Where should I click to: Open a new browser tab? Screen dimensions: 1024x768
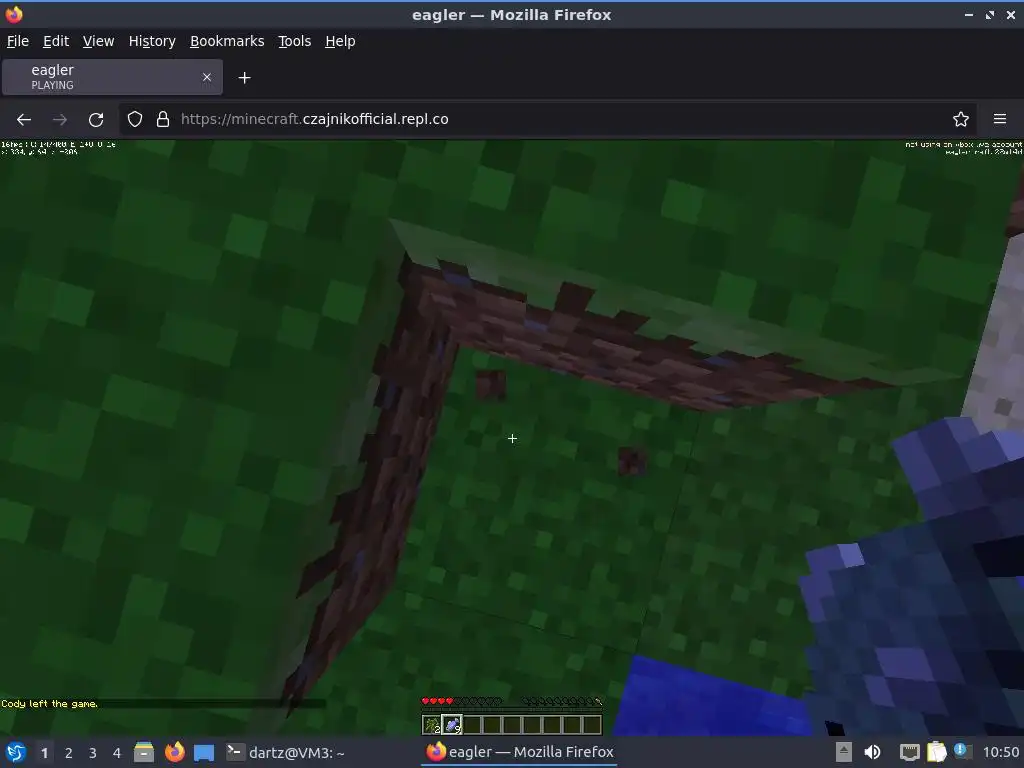point(244,78)
